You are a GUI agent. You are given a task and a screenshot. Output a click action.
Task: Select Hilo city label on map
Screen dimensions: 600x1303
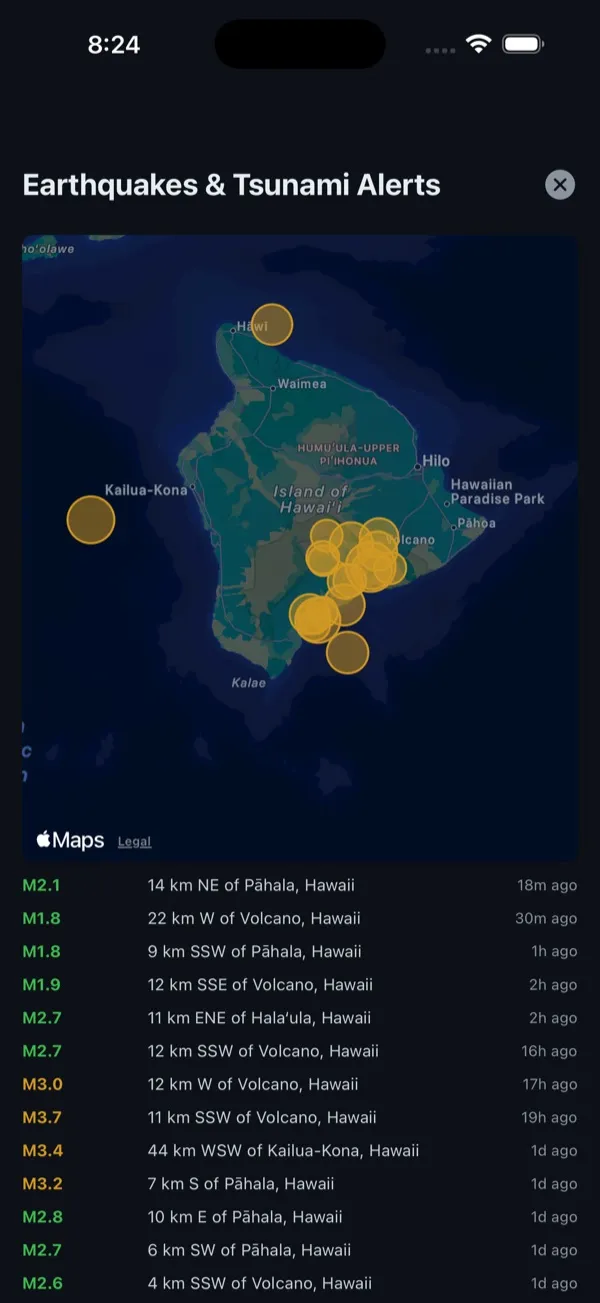click(435, 461)
